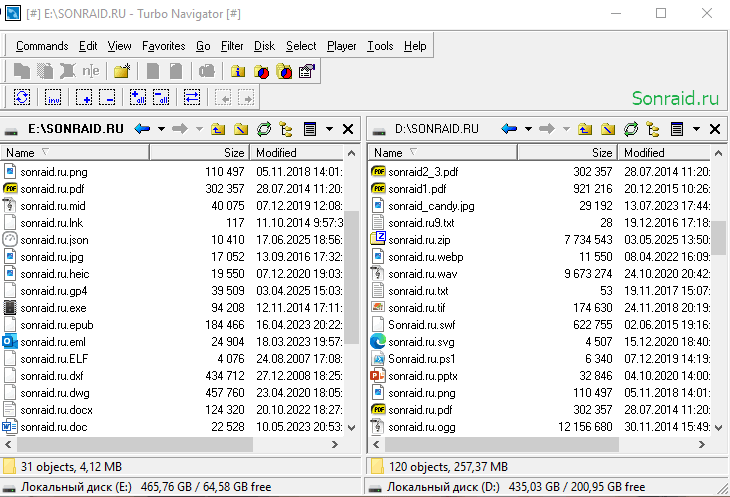The image size is (730, 497).
Task: Expand view mode dropdown arrow in the D: panel
Action: pyautogui.click(x=696, y=129)
